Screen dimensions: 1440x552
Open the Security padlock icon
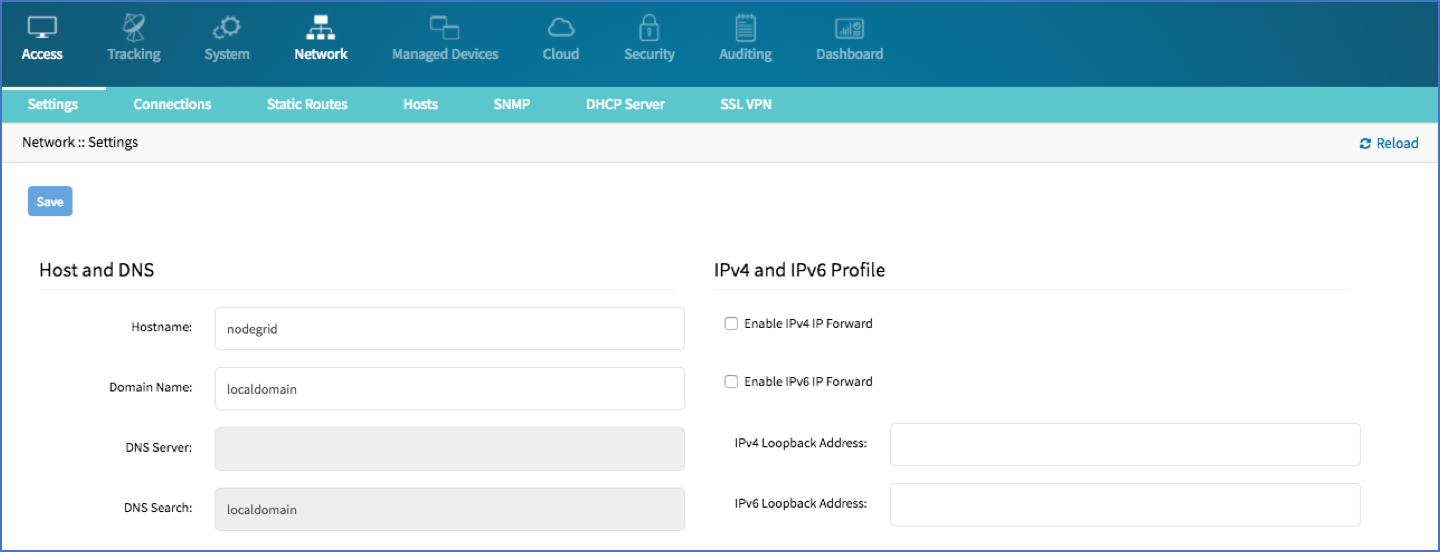[650, 27]
